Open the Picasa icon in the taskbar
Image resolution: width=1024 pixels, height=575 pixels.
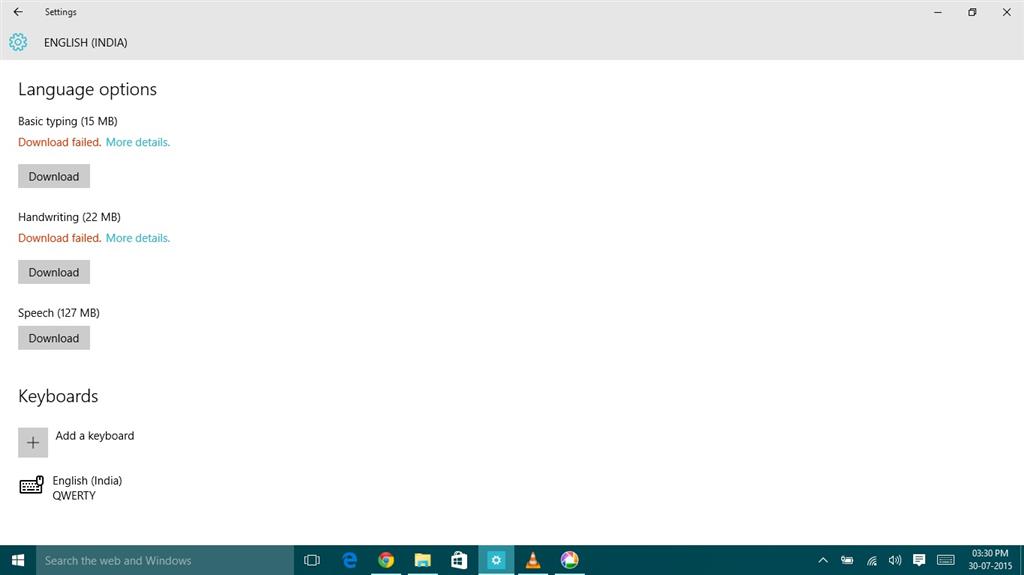click(x=569, y=561)
